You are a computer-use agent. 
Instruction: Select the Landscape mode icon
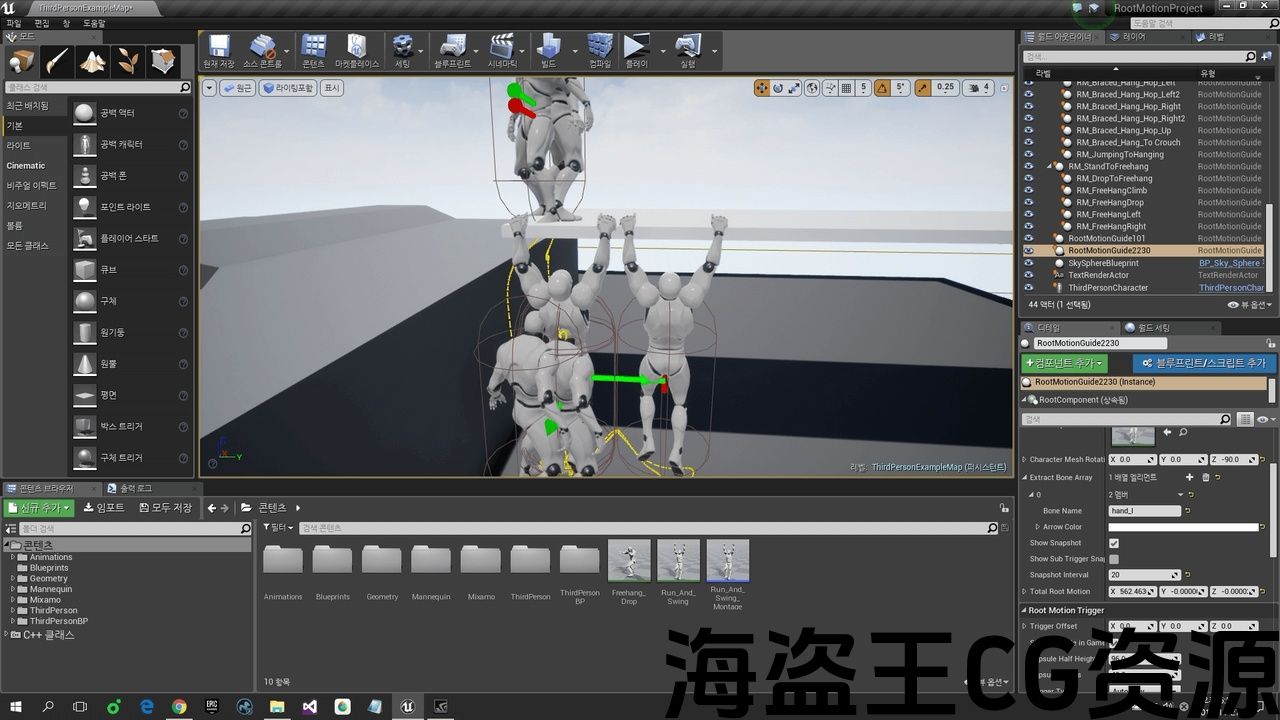(x=93, y=62)
